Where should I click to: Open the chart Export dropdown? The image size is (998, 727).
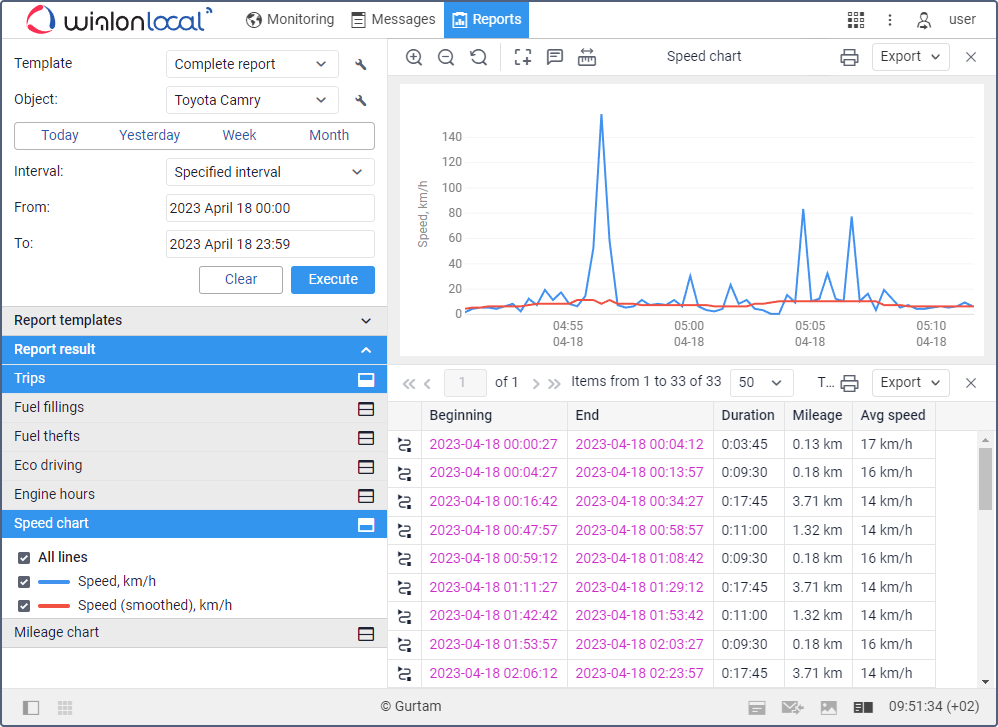point(910,57)
